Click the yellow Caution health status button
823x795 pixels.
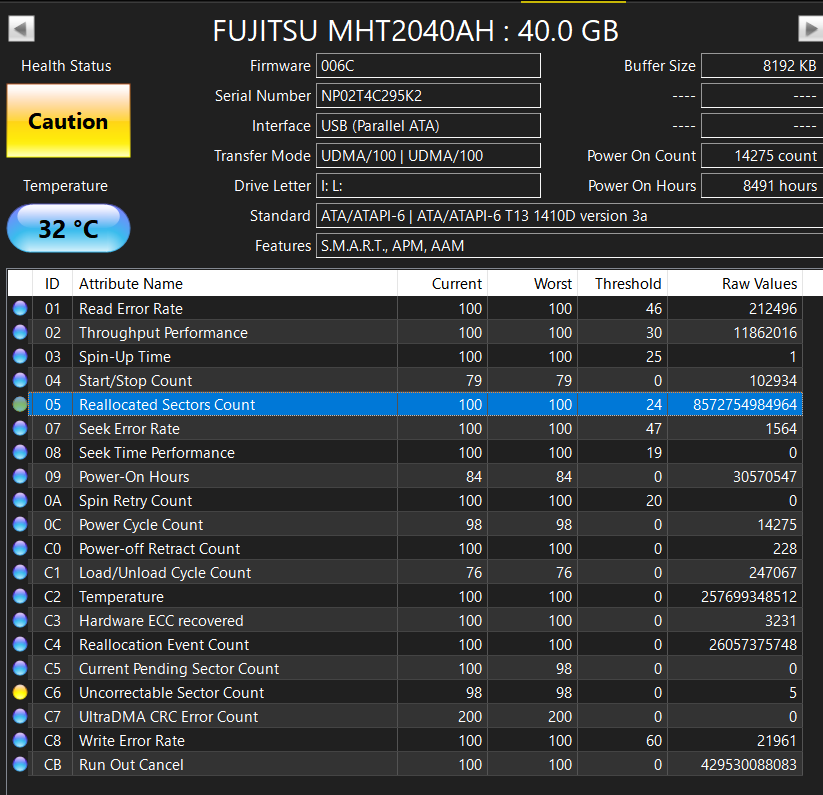(x=68, y=121)
